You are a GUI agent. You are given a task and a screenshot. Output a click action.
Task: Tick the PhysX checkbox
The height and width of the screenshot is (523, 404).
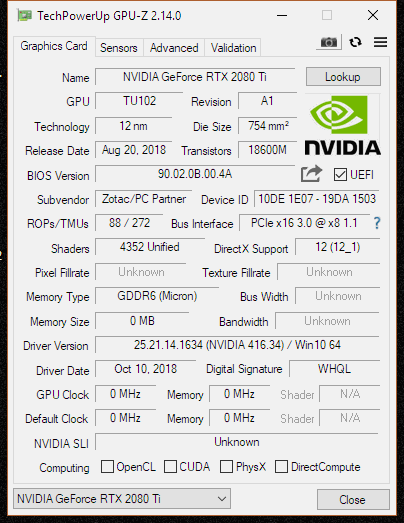227,466
